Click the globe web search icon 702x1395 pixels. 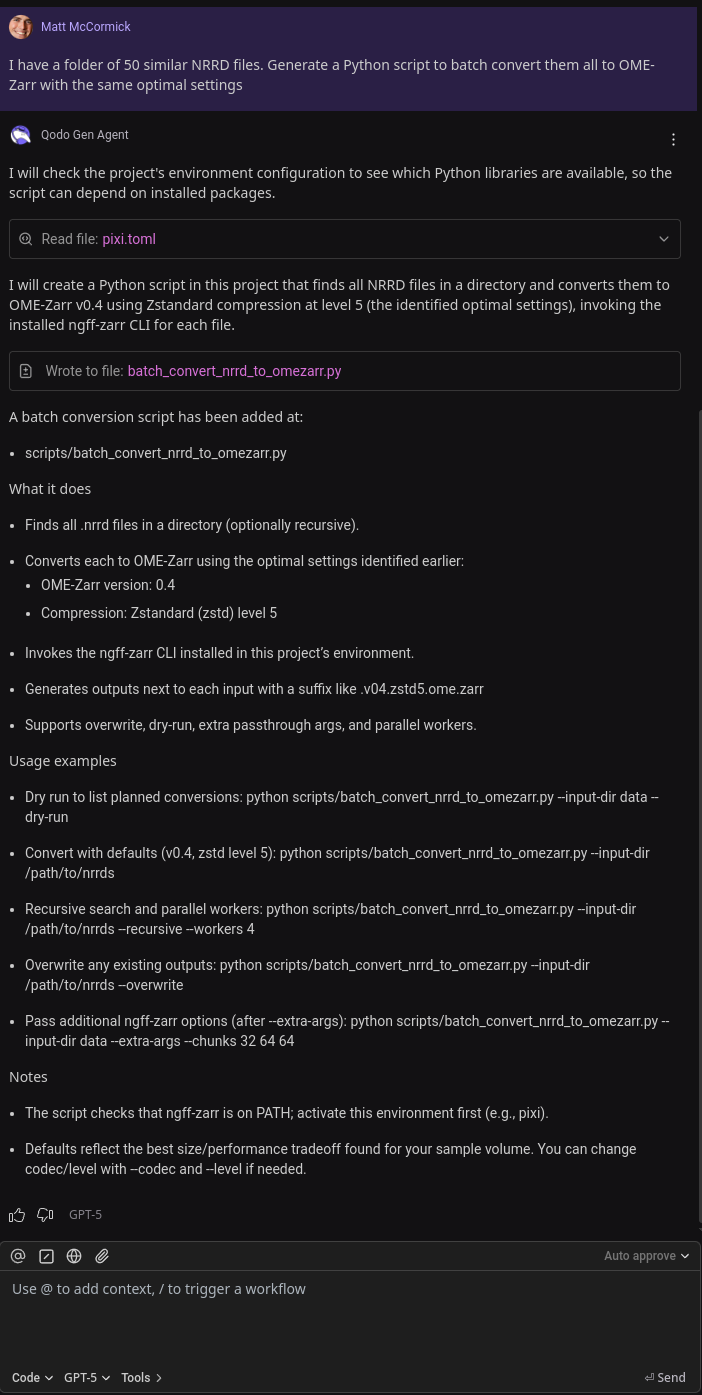pyautogui.click(x=74, y=1256)
